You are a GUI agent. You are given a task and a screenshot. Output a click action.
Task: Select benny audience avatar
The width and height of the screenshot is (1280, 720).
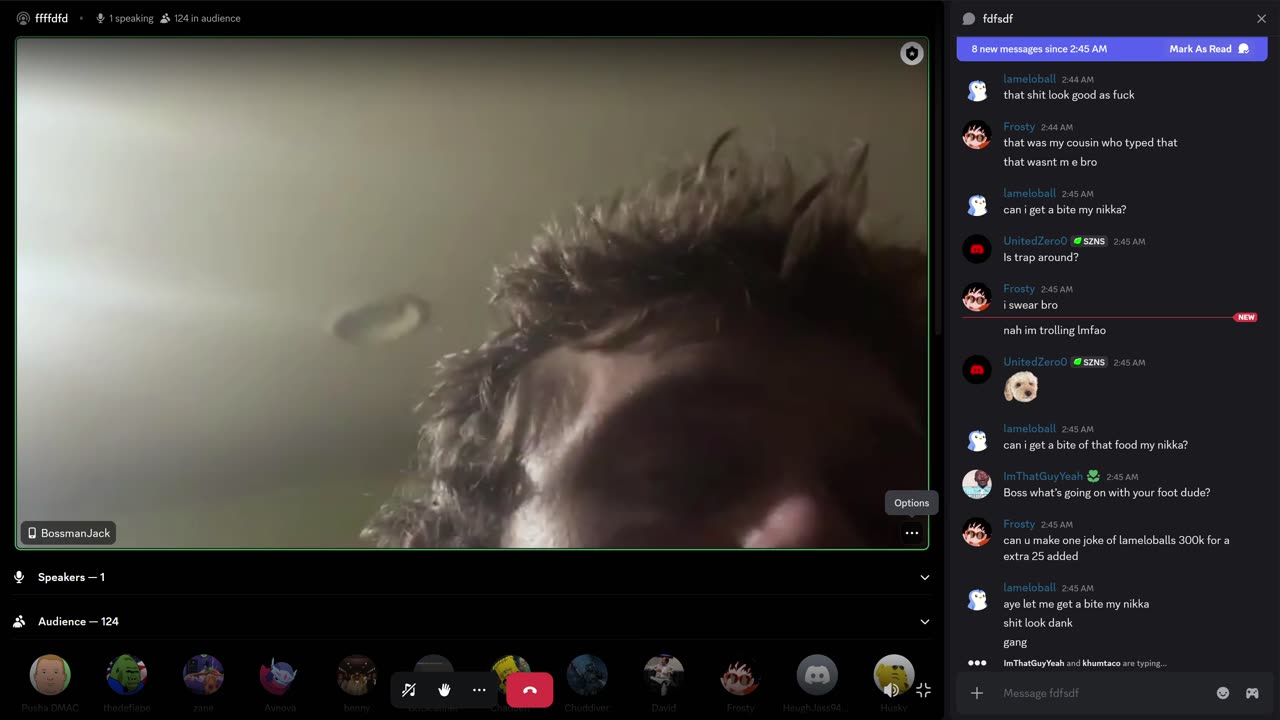(x=357, y=675)
